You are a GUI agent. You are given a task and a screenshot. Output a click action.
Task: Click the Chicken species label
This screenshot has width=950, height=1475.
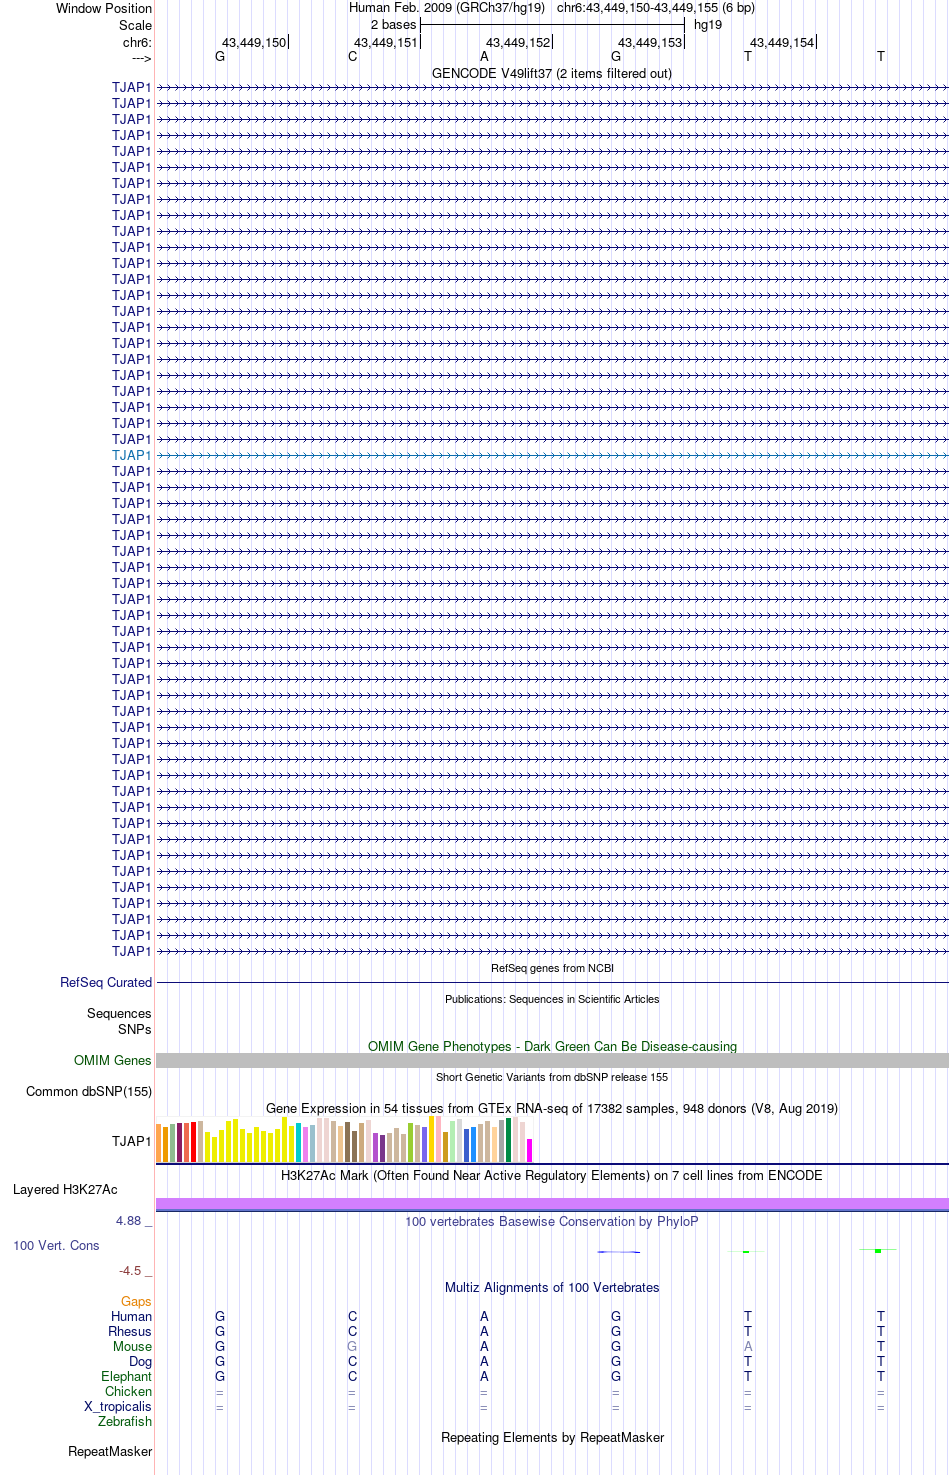click(x=128, y=1392)
